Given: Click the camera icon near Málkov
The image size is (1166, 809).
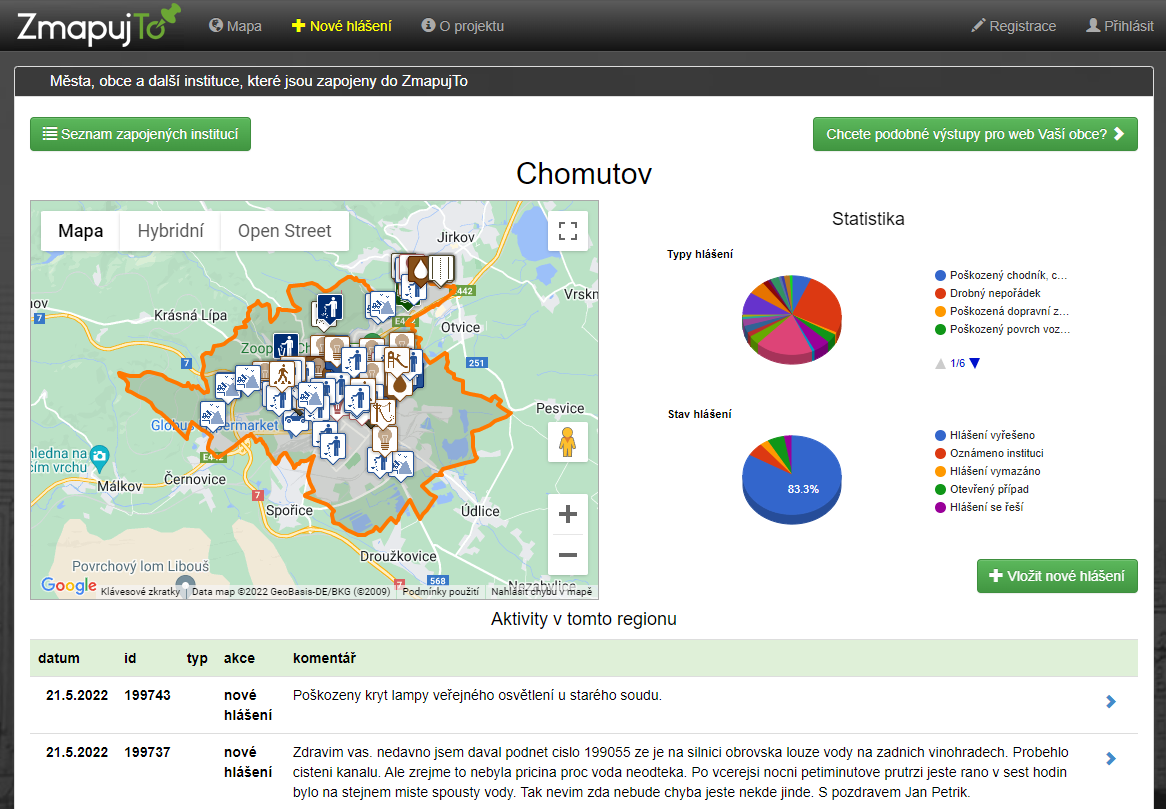Looking at the screenshot, I should coord(99,455).
